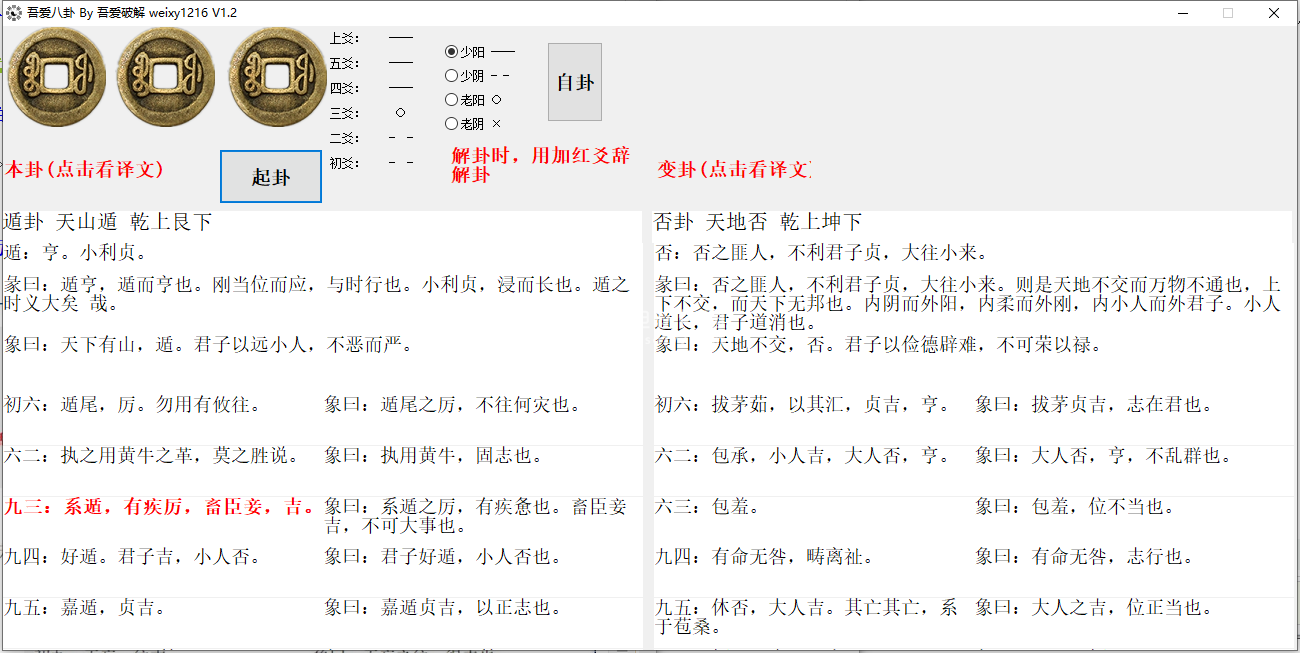Click 象曰：天地不交，否 text

coord(878,345)
